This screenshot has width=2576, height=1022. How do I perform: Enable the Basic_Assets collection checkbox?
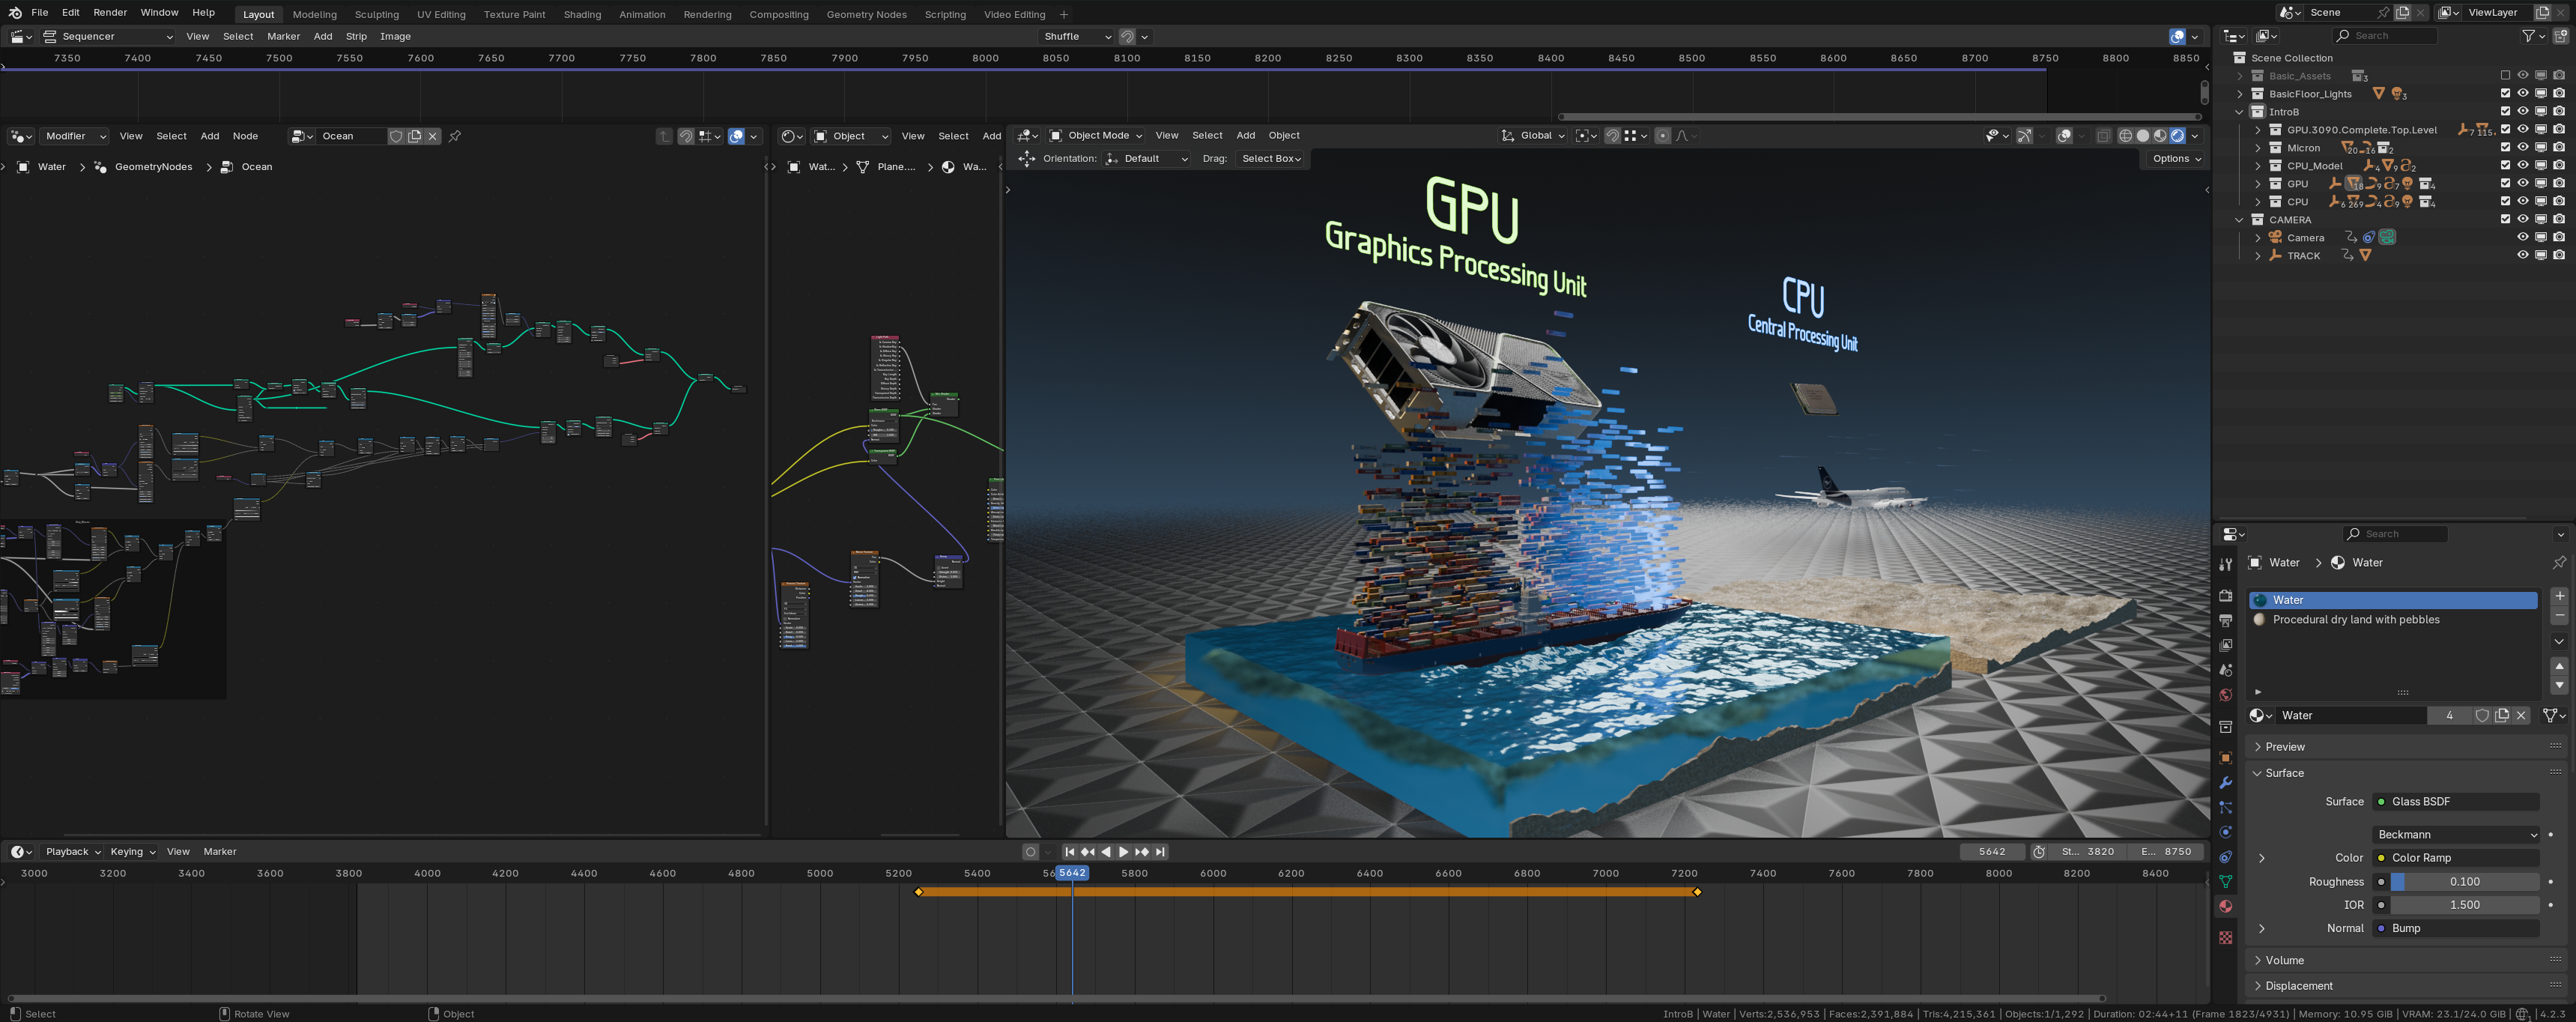tap(2505, 76)
